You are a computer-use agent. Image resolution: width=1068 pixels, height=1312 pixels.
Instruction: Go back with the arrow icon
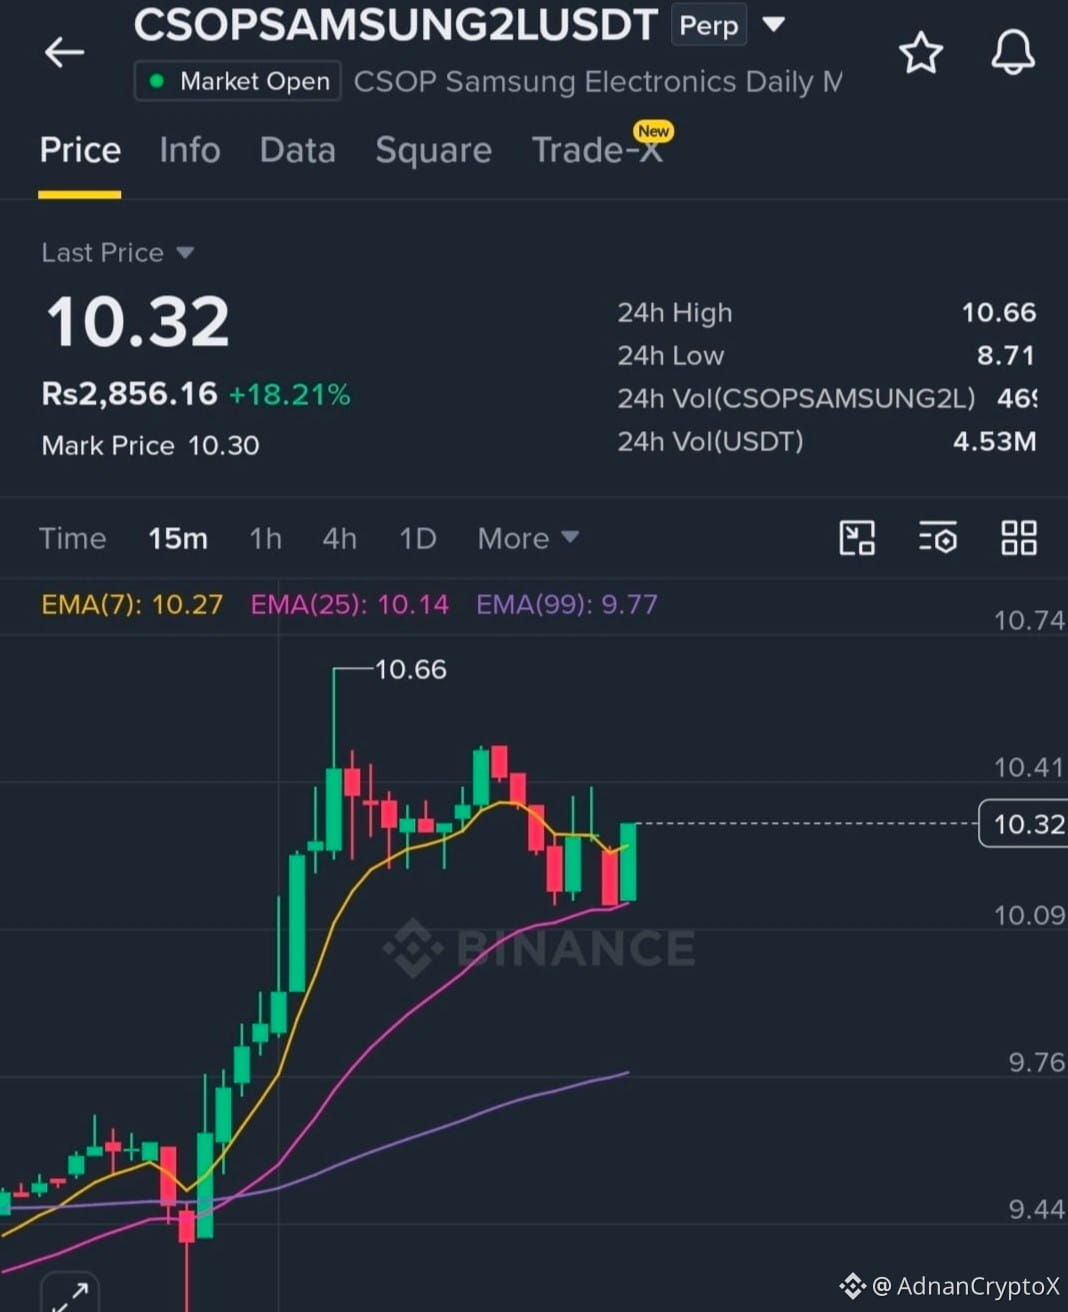[x=64, y=52]
